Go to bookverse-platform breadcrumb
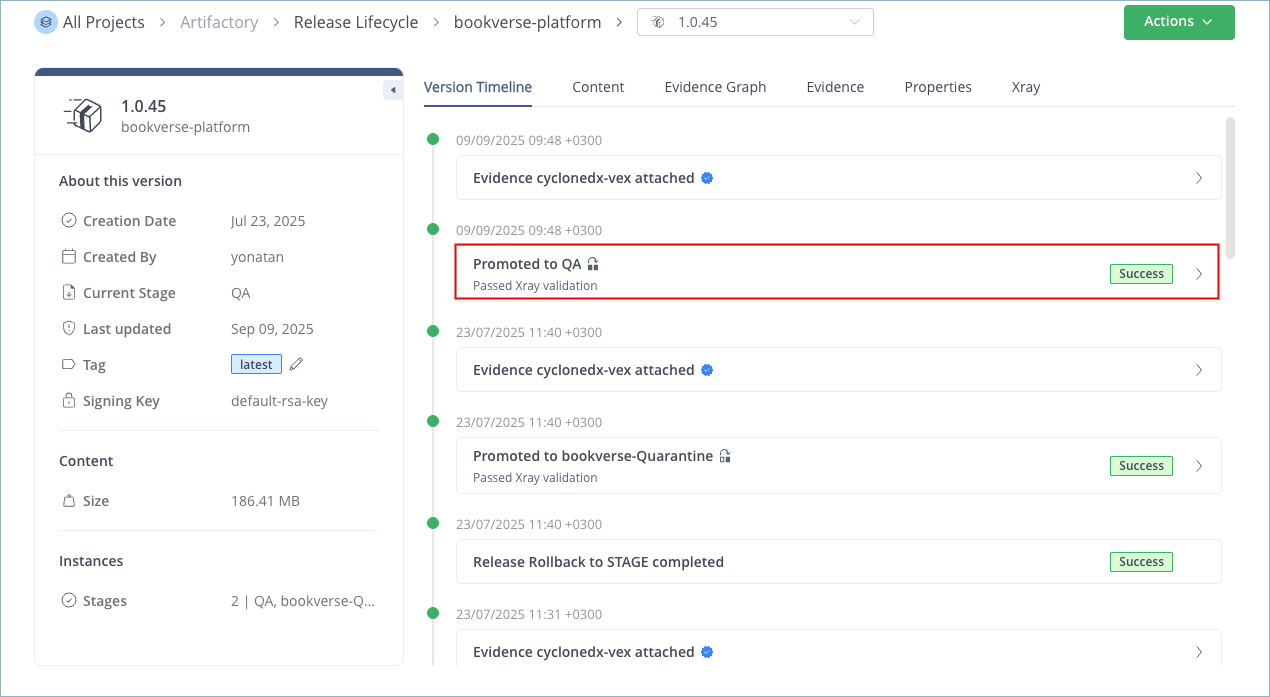This screenshot has height=697, width=1270. coord(528,22)
